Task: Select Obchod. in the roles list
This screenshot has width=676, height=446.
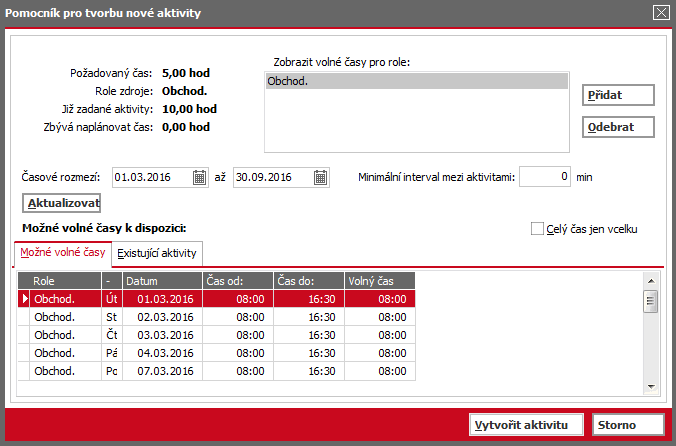Action: [416, 81]
